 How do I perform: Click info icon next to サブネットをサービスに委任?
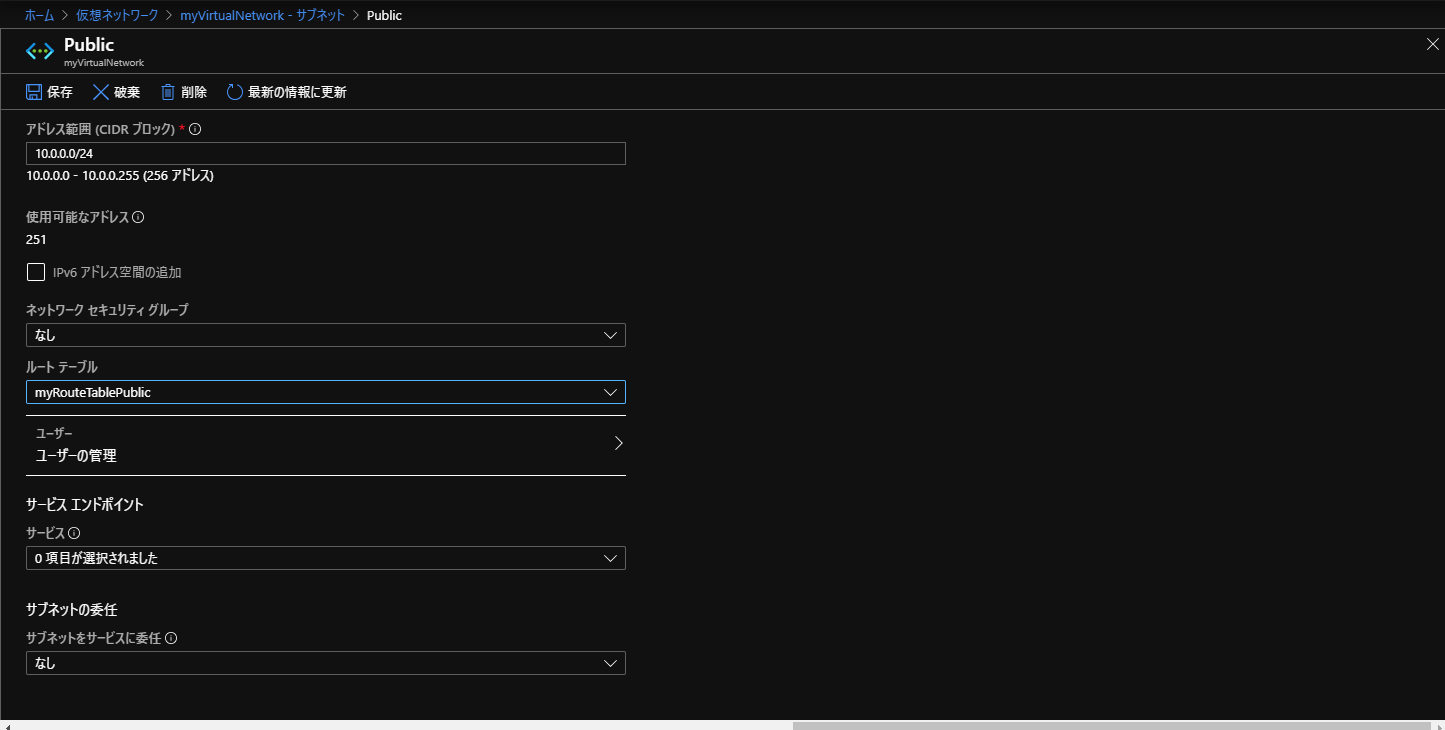[171, 638]
